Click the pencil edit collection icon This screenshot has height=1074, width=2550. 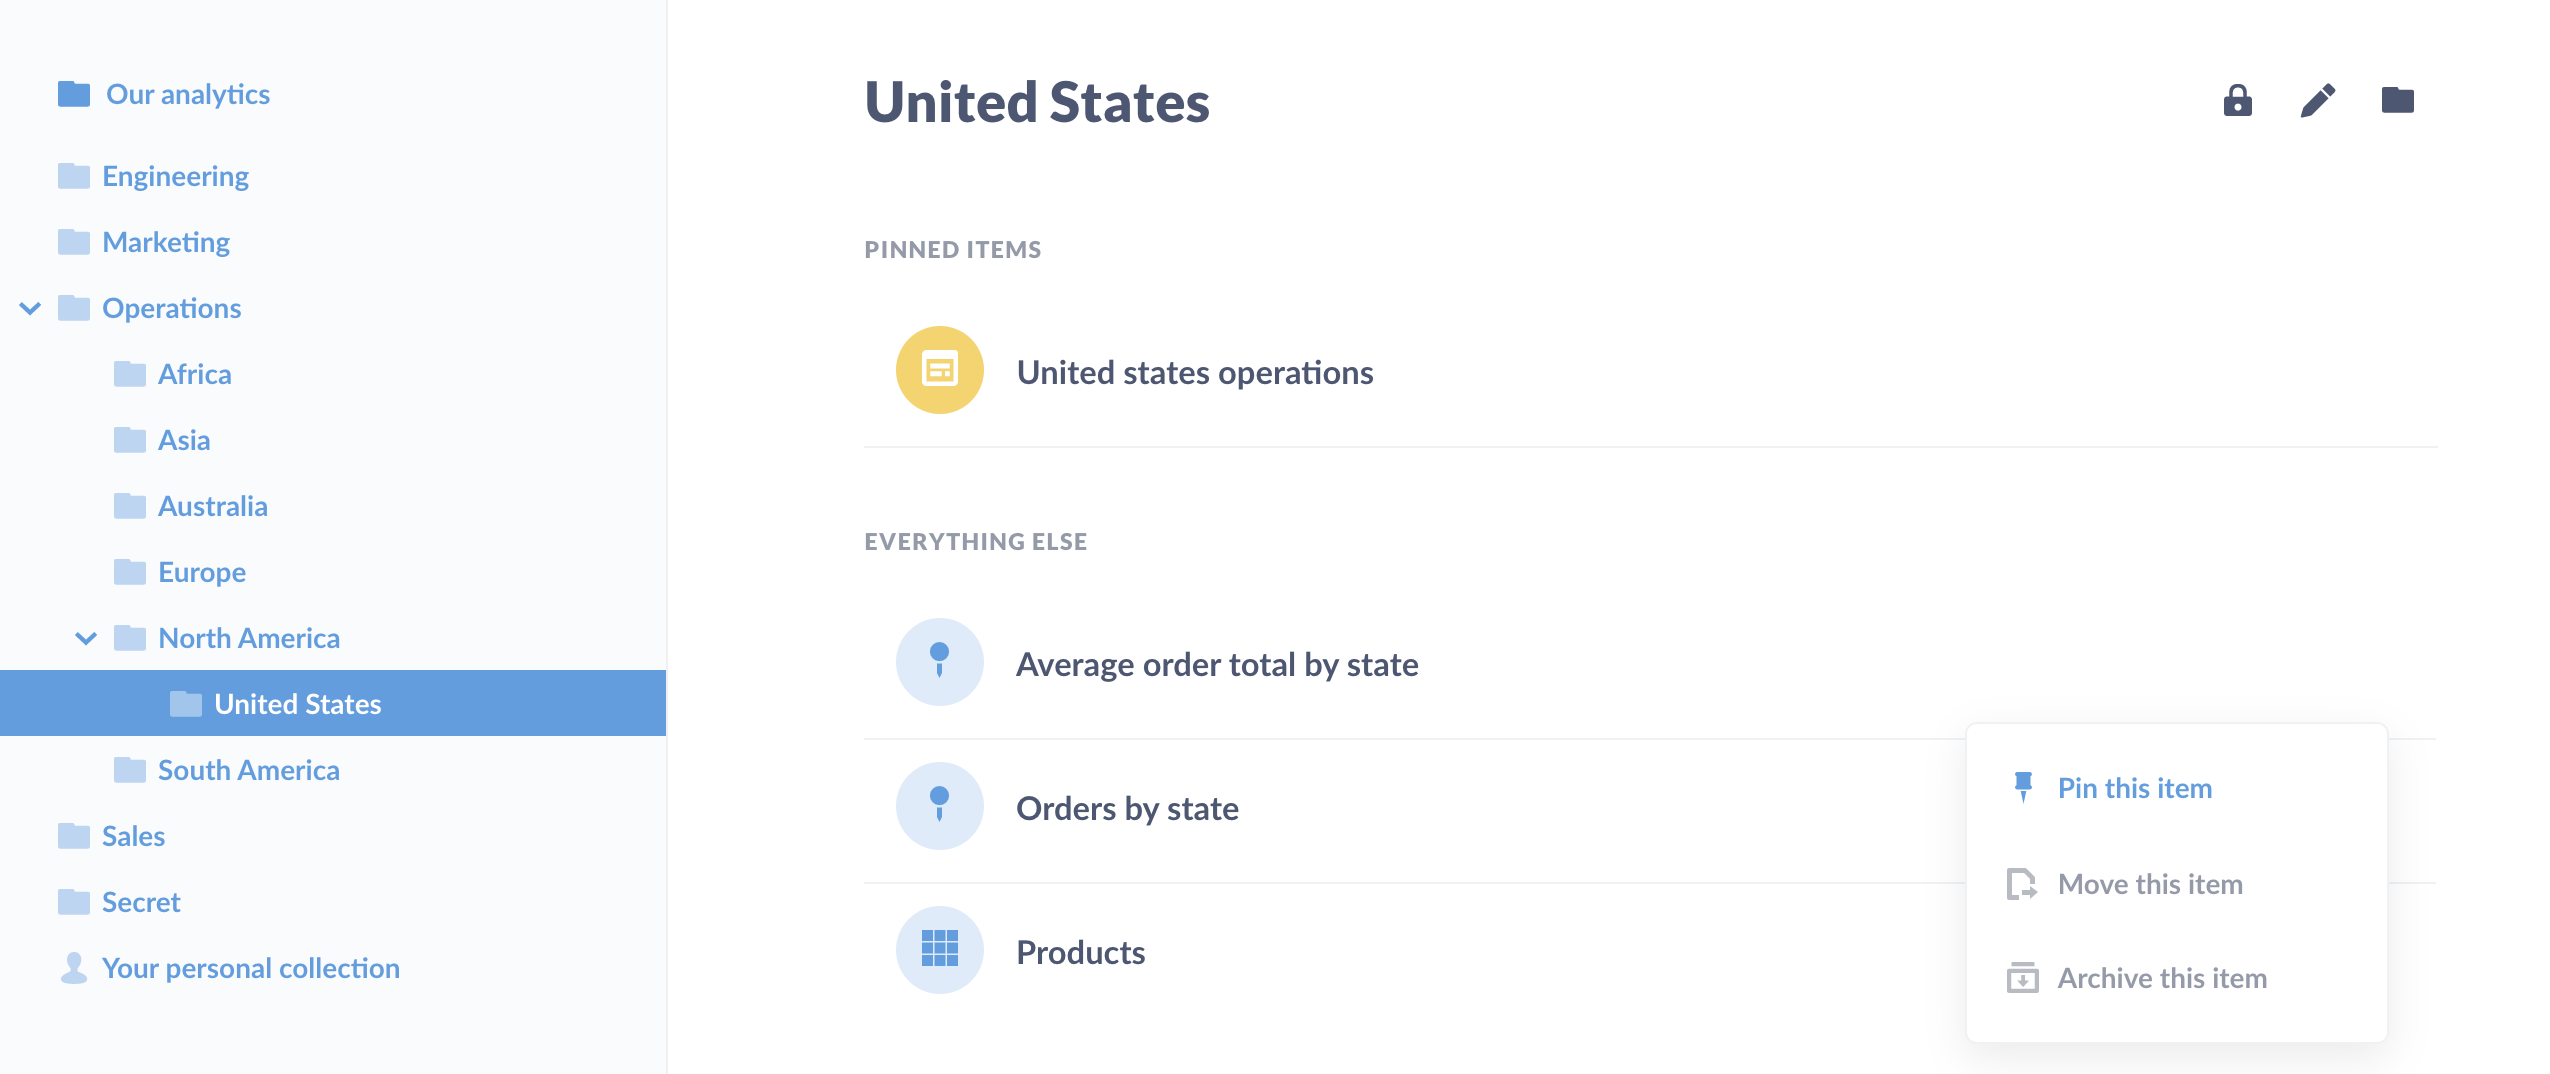[2317, 101]
